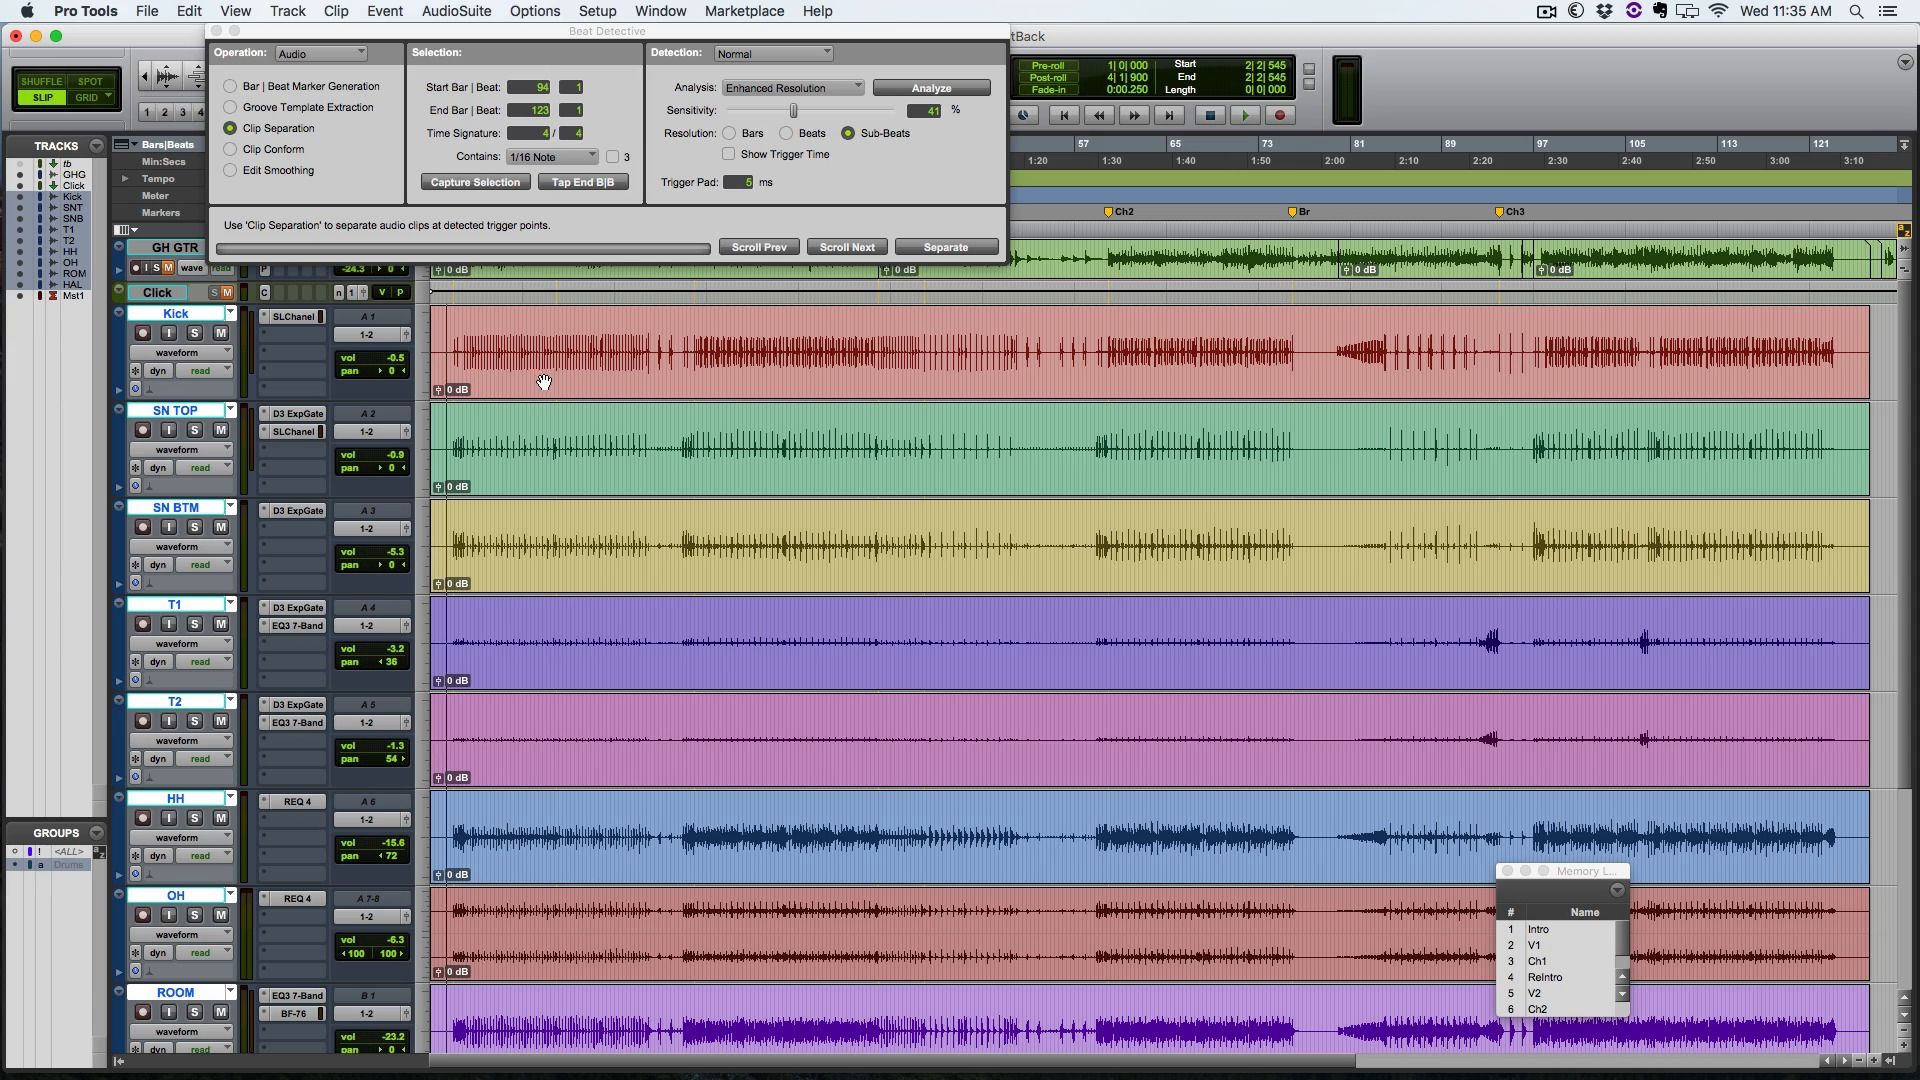Screen dimensions: 1920x1080
Task: Open the AudioSuite menu
Action: [x=456, y=11]
